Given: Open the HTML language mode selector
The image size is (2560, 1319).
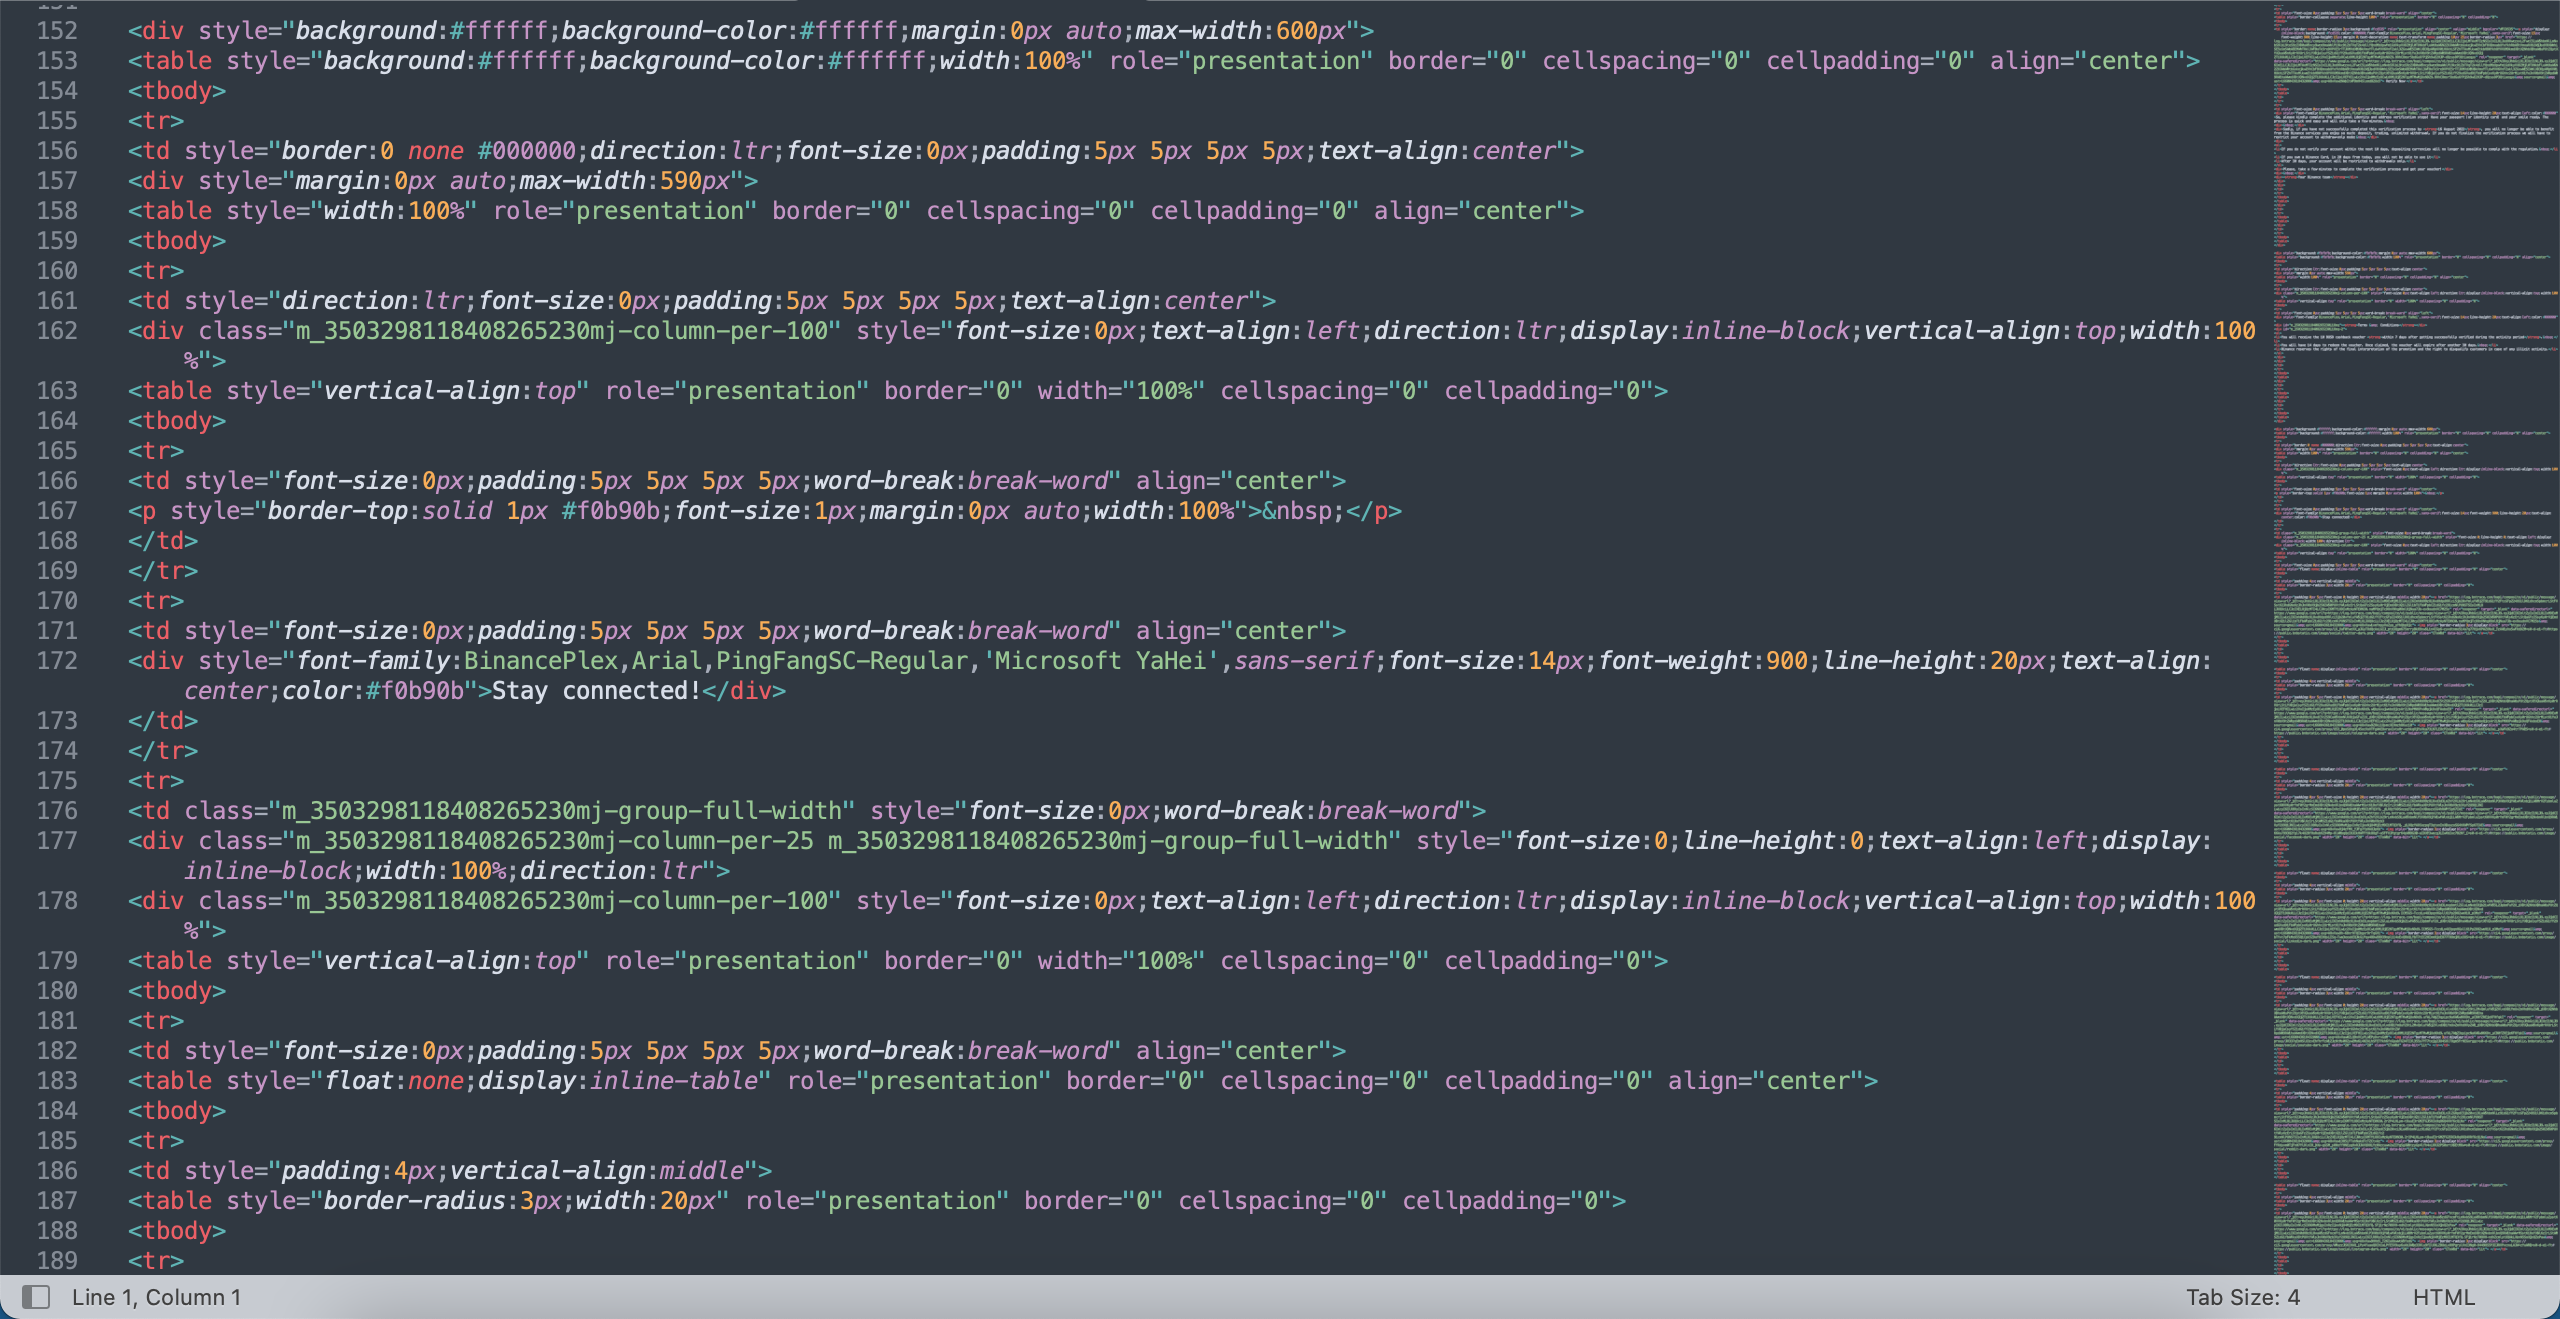Looking at the screenshot, I should tap(2448, 1296).
